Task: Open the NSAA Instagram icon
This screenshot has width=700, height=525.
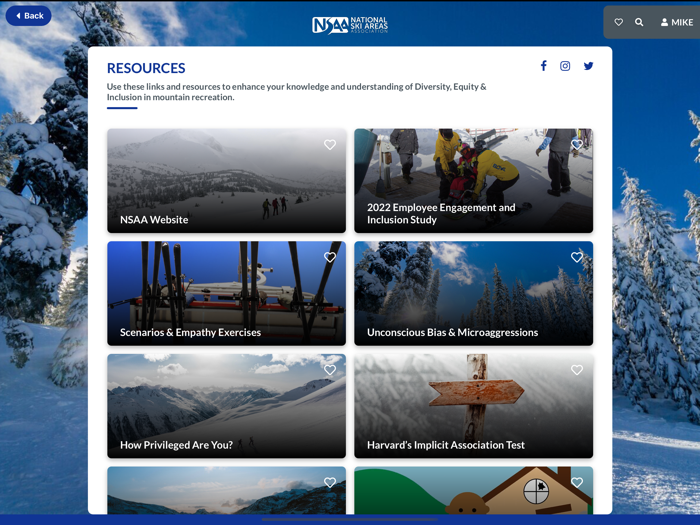Action: pos(565,66)
